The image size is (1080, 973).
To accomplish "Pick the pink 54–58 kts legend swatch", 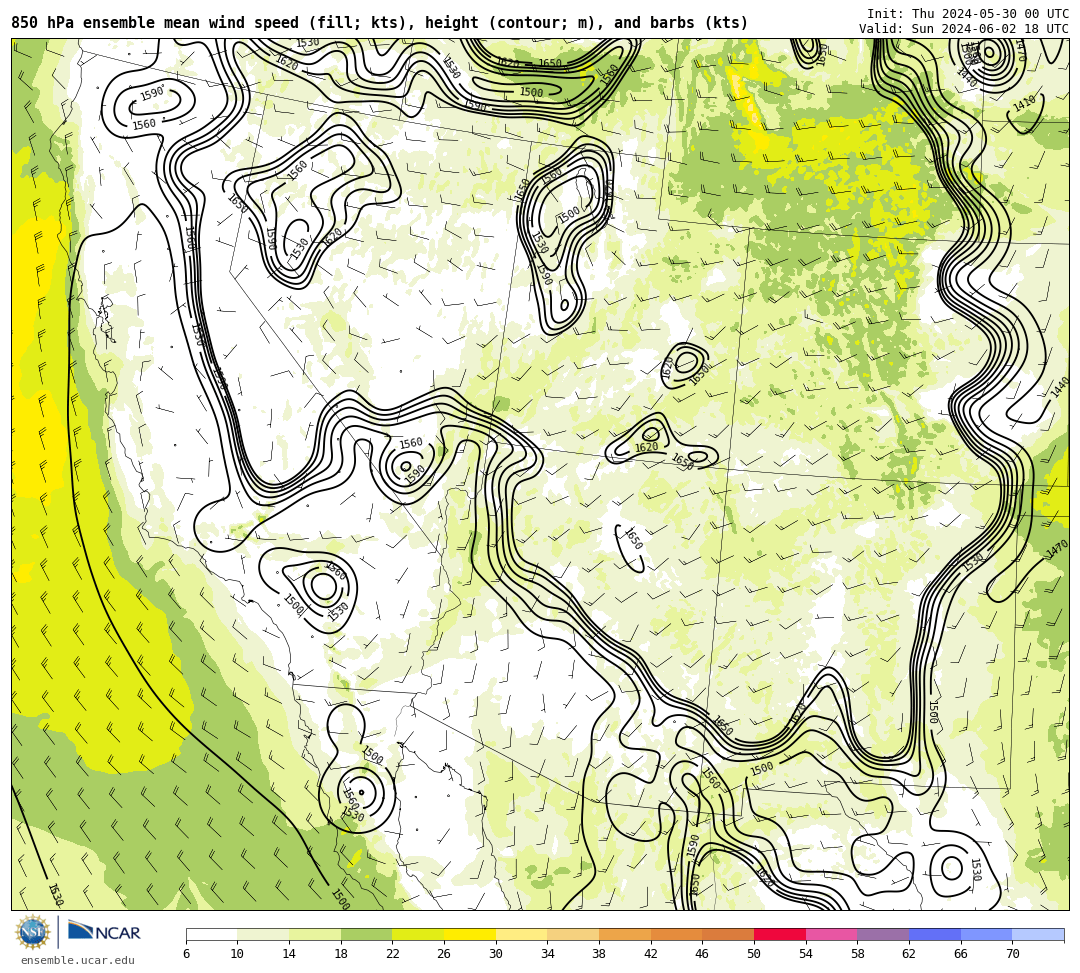I will (831, 934).
